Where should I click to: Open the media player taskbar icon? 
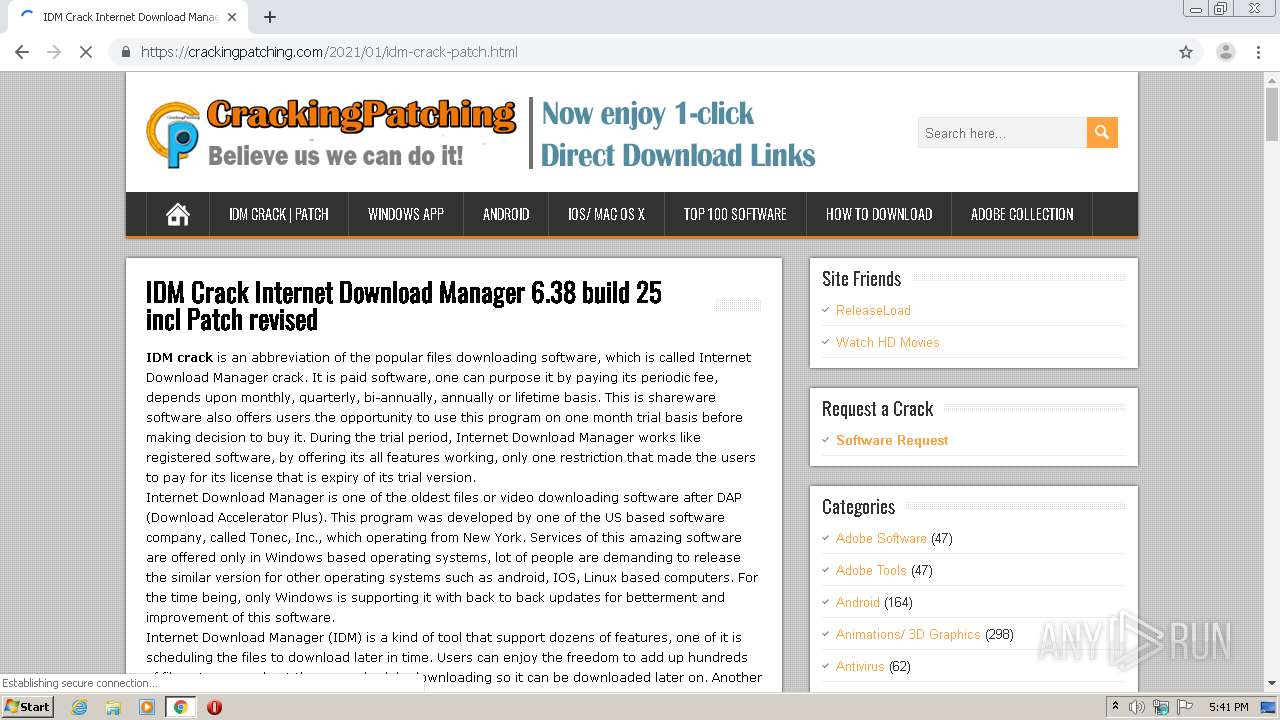[x=147, y=707]
